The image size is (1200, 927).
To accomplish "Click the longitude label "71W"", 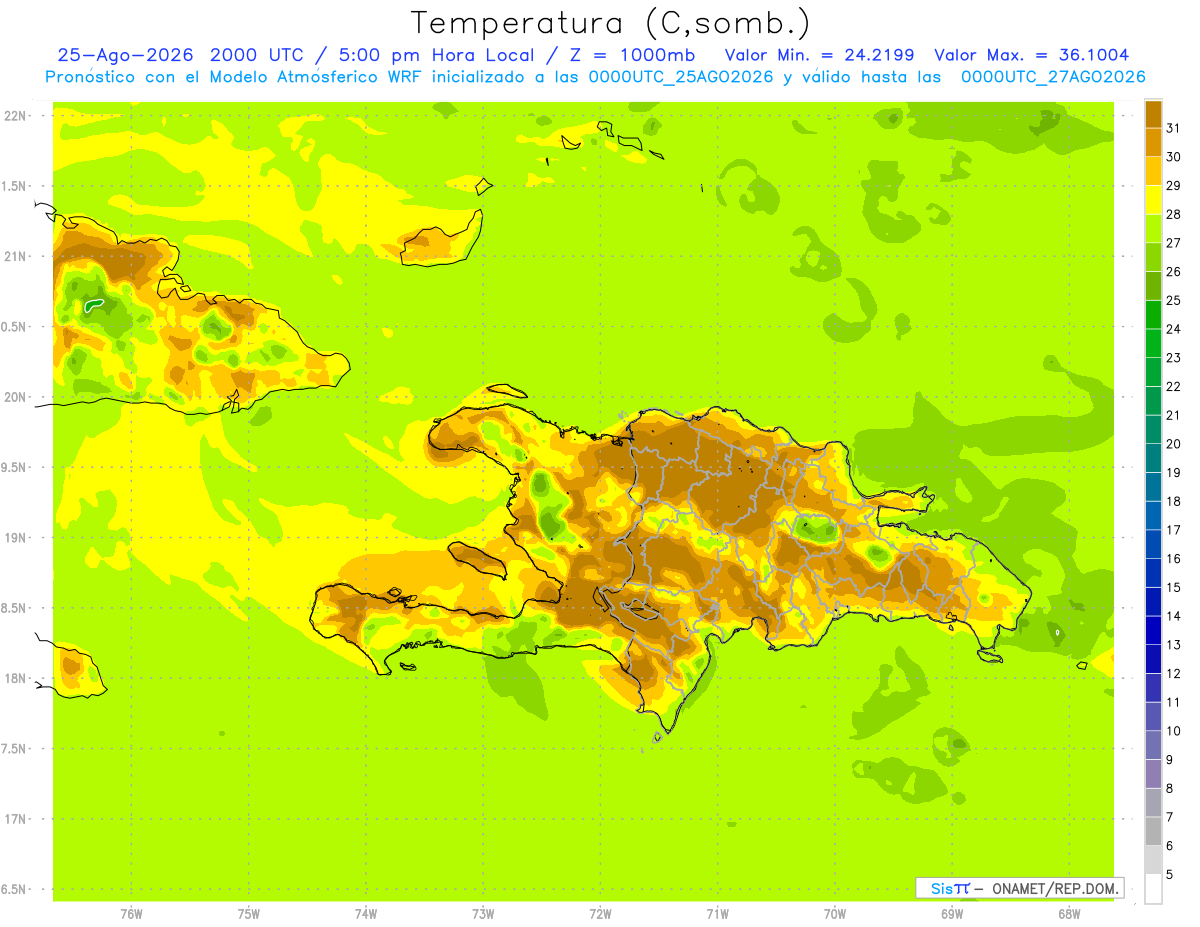I will [717, 914].
